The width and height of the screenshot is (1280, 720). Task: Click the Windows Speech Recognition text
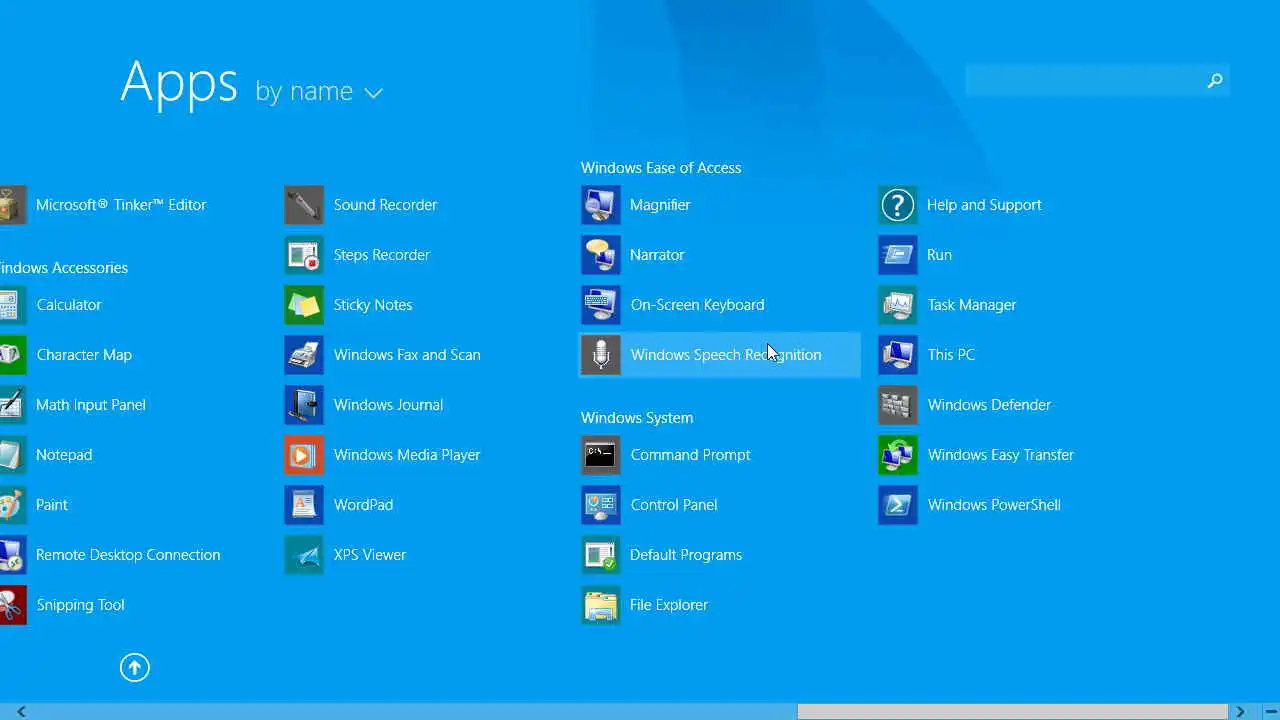[726, 355]
